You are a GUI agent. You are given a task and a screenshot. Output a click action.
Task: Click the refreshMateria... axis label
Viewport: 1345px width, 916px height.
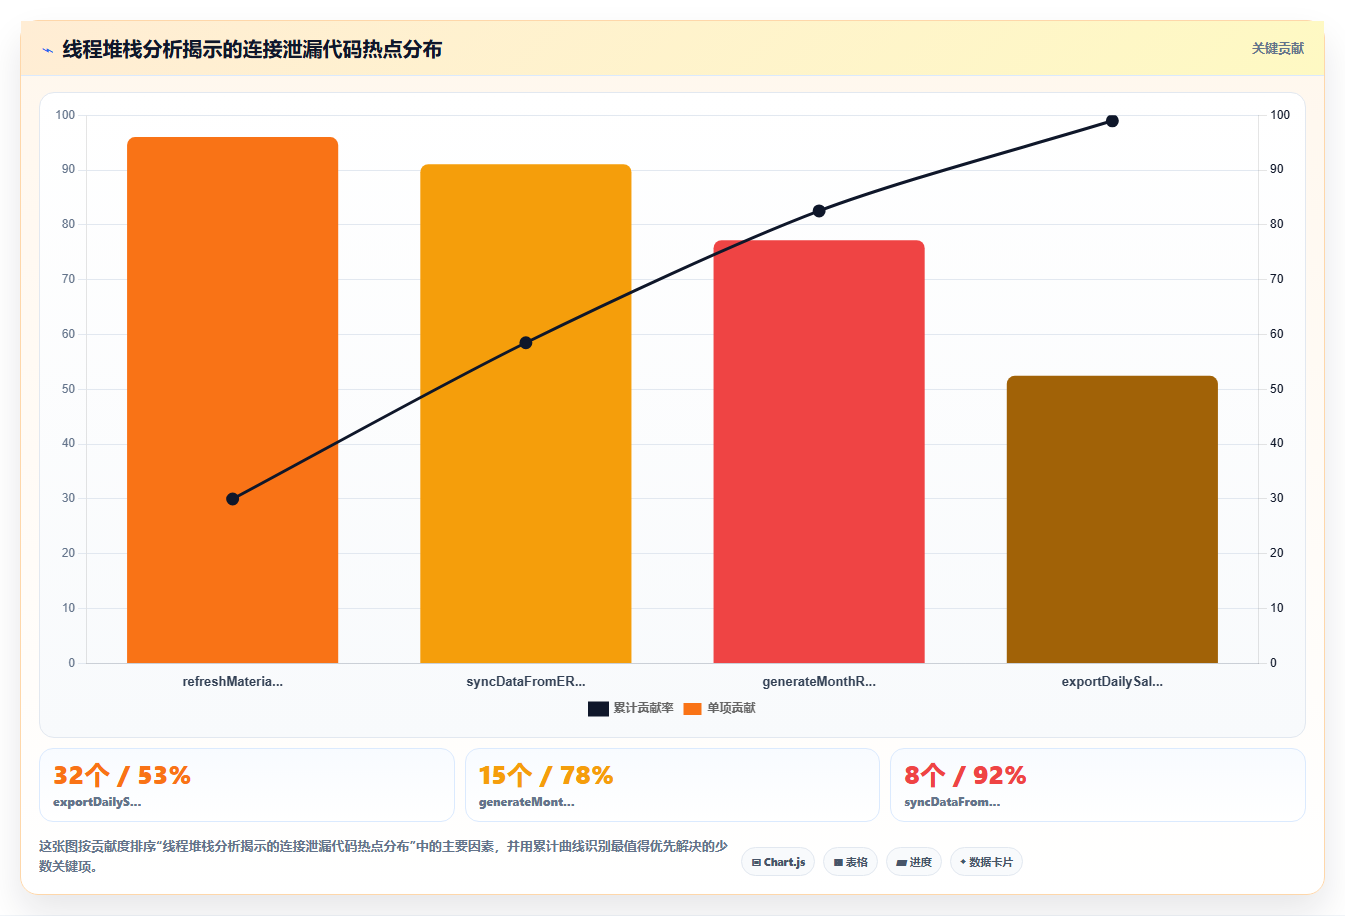(x=233, y=682)
